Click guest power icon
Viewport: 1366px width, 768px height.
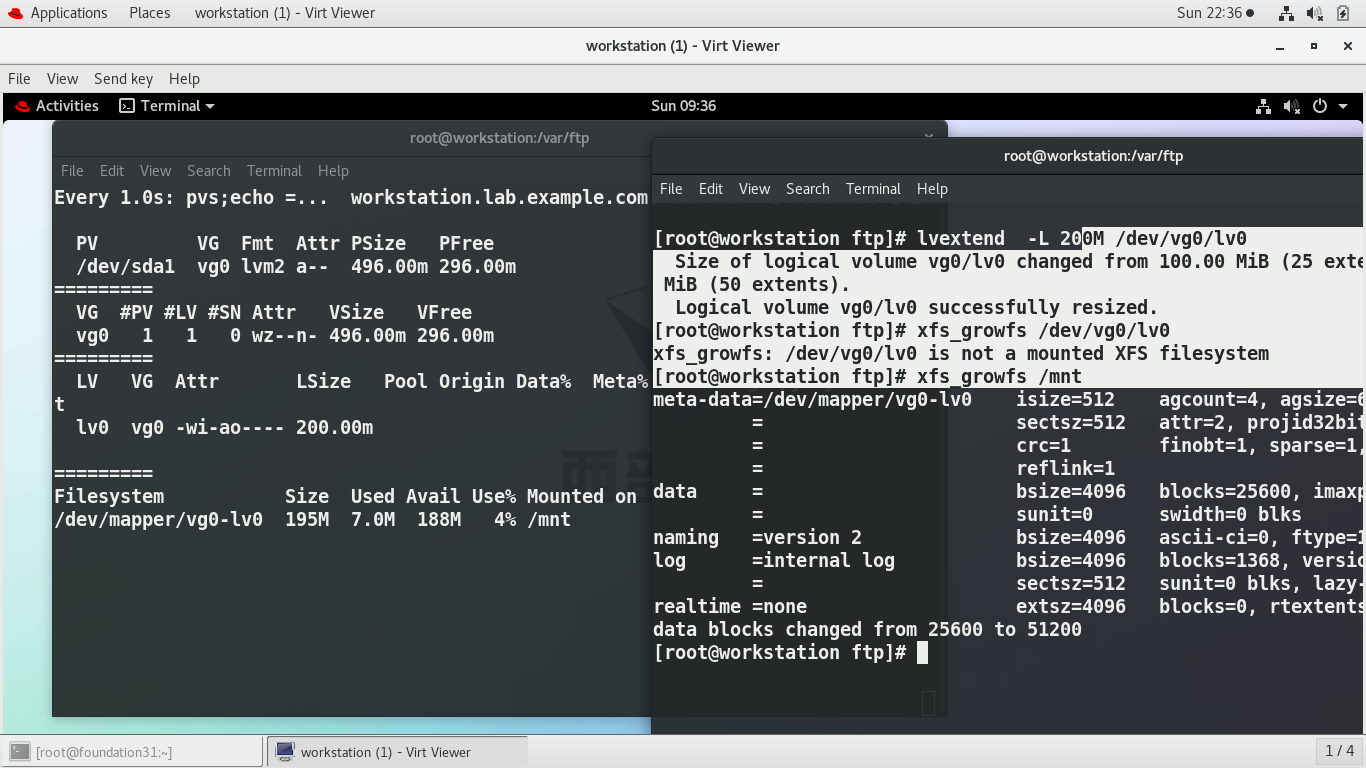(1320, 106)
